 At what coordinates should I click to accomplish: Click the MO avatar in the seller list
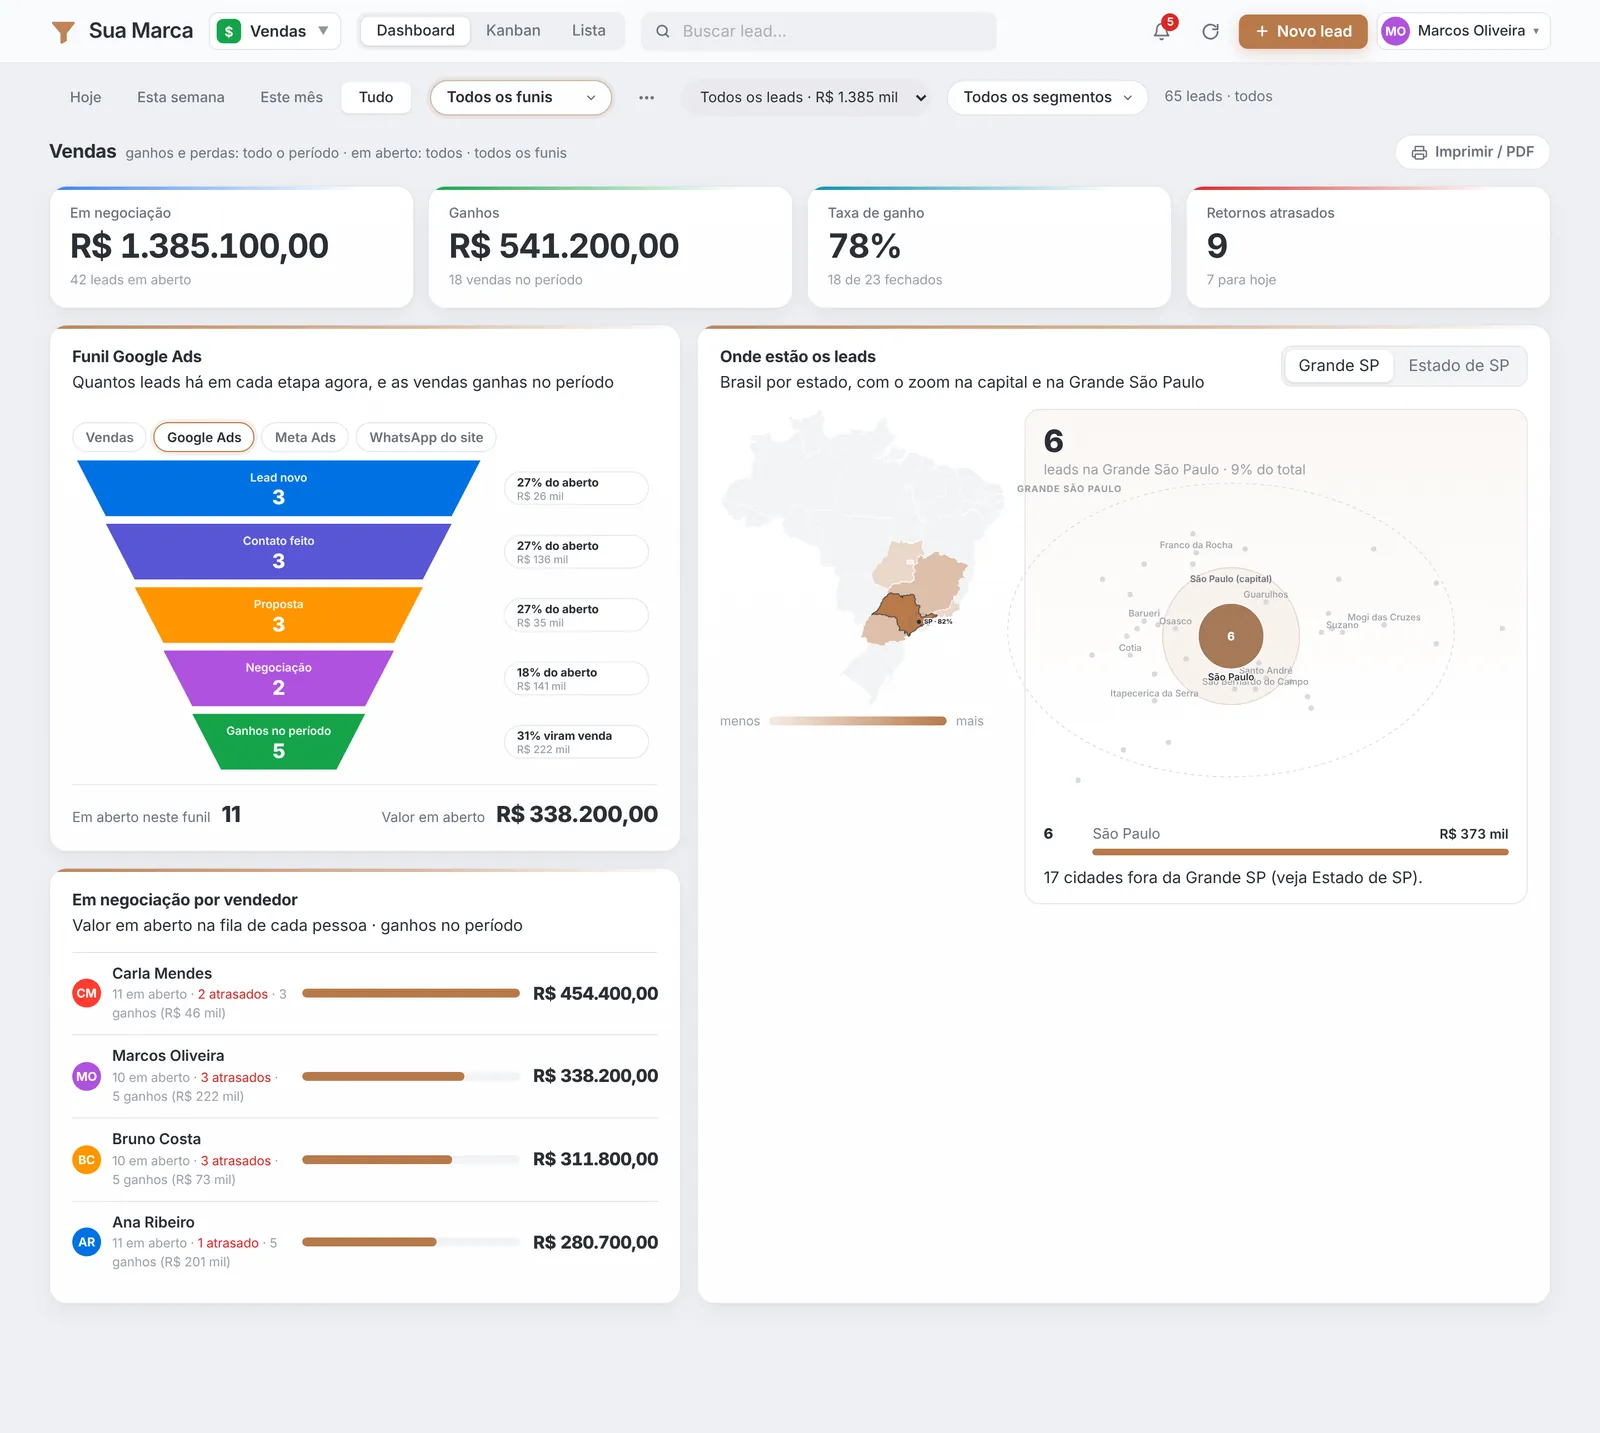coord(87,1076)
